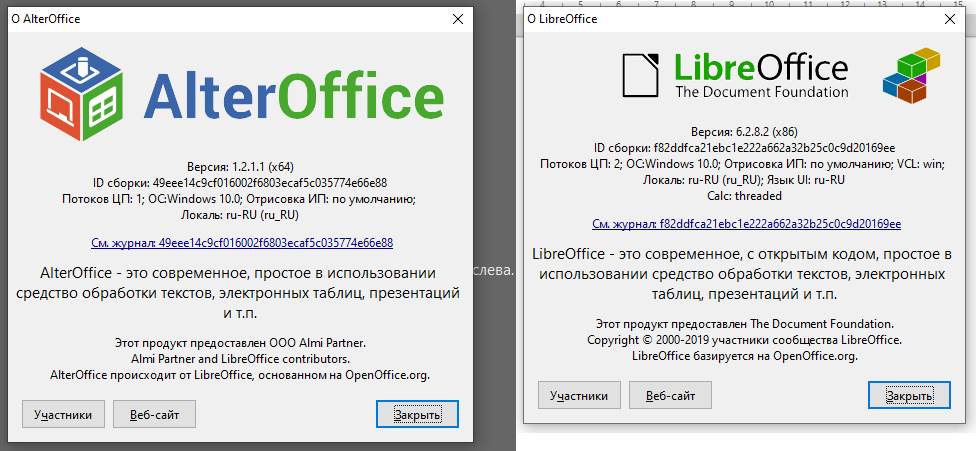Click Участники button in AlterOffice dialog
976x451 pixels.
click(x=63, y=414)
